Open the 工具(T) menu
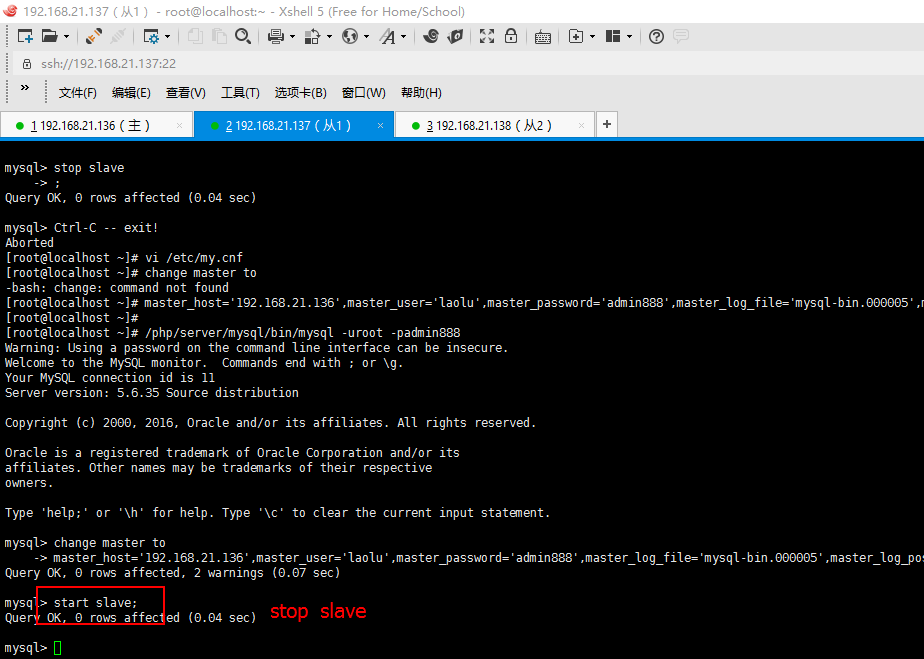Image resolution: width=924 pixels, height=659 pixels. [x=240, y=93]
